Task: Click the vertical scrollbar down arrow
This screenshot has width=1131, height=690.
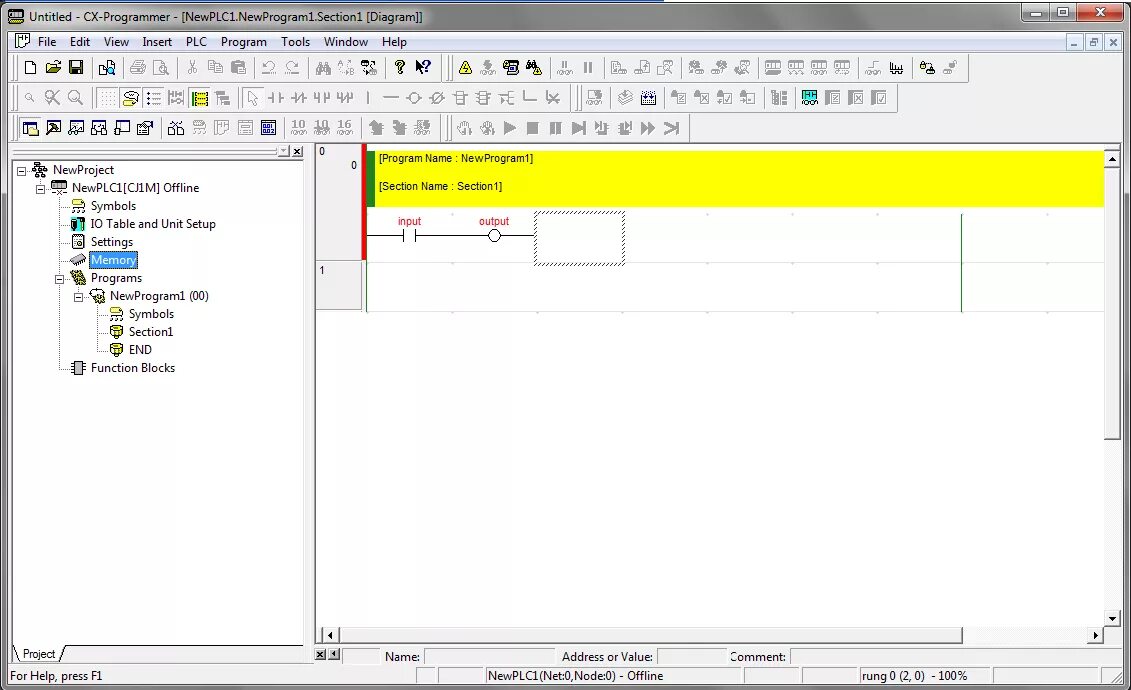Action: (1112, 619)
